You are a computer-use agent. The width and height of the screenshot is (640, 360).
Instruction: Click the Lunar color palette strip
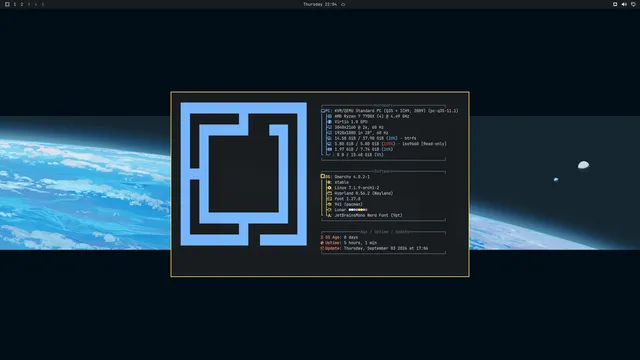358,210
